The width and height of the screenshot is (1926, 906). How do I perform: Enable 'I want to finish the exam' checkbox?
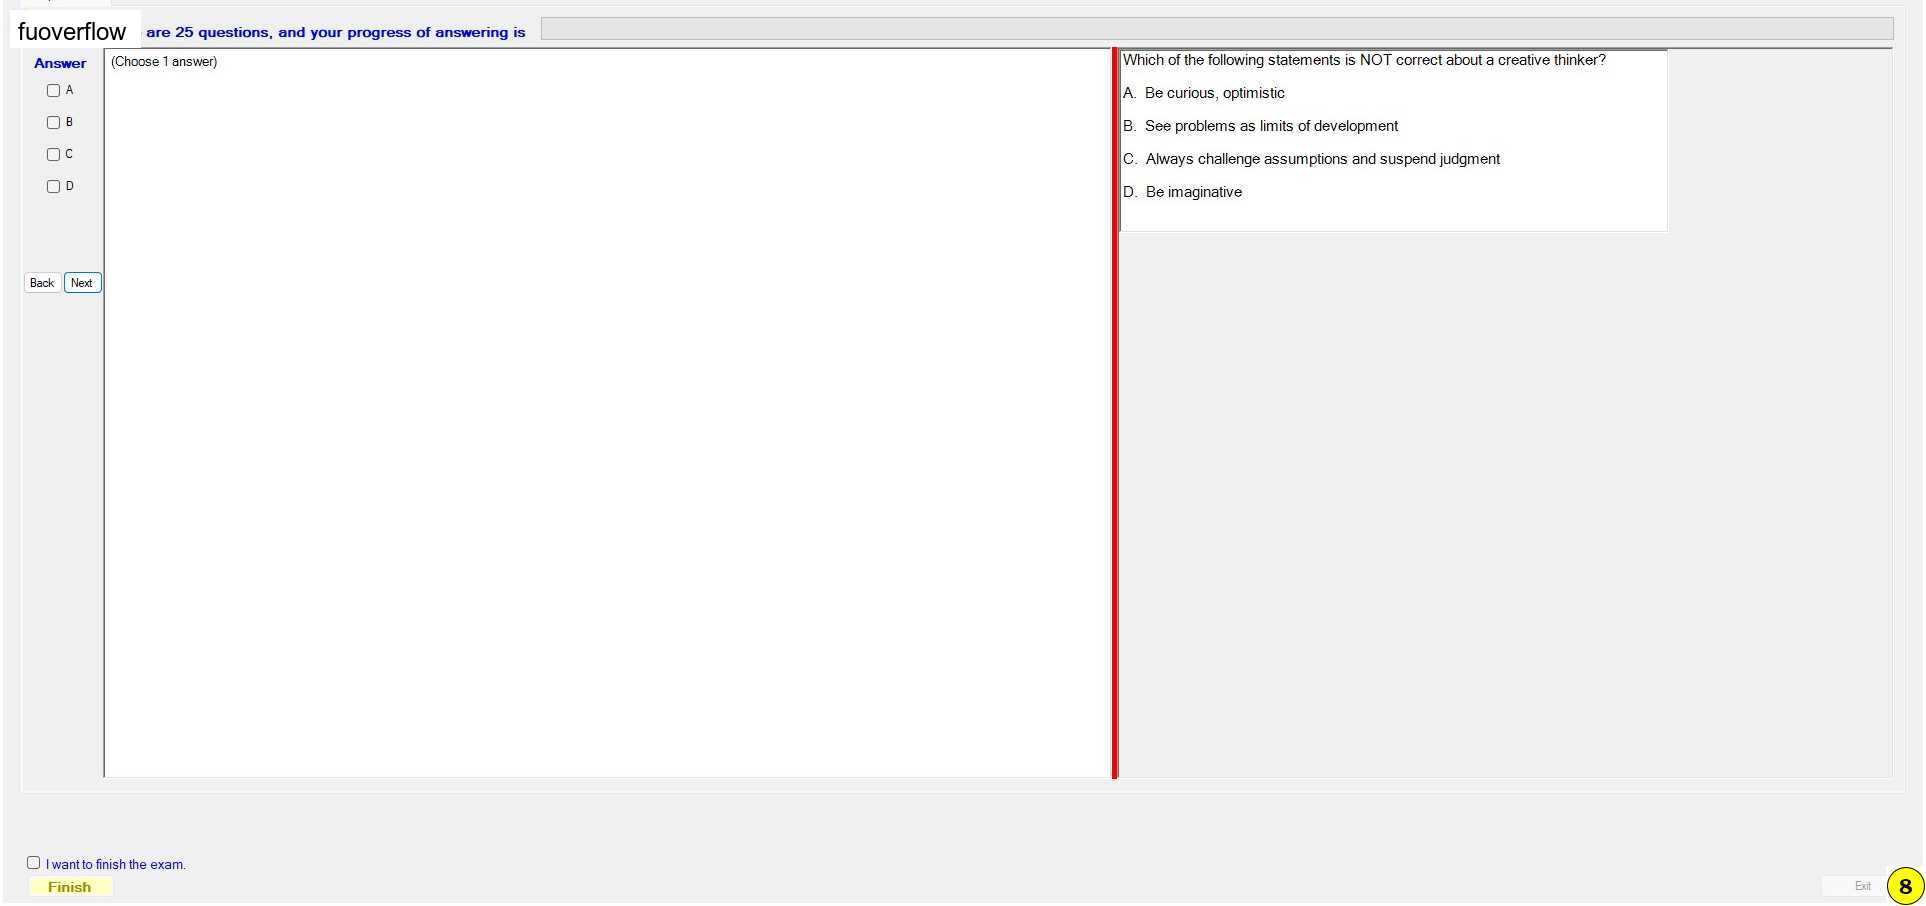coord(33,863)
